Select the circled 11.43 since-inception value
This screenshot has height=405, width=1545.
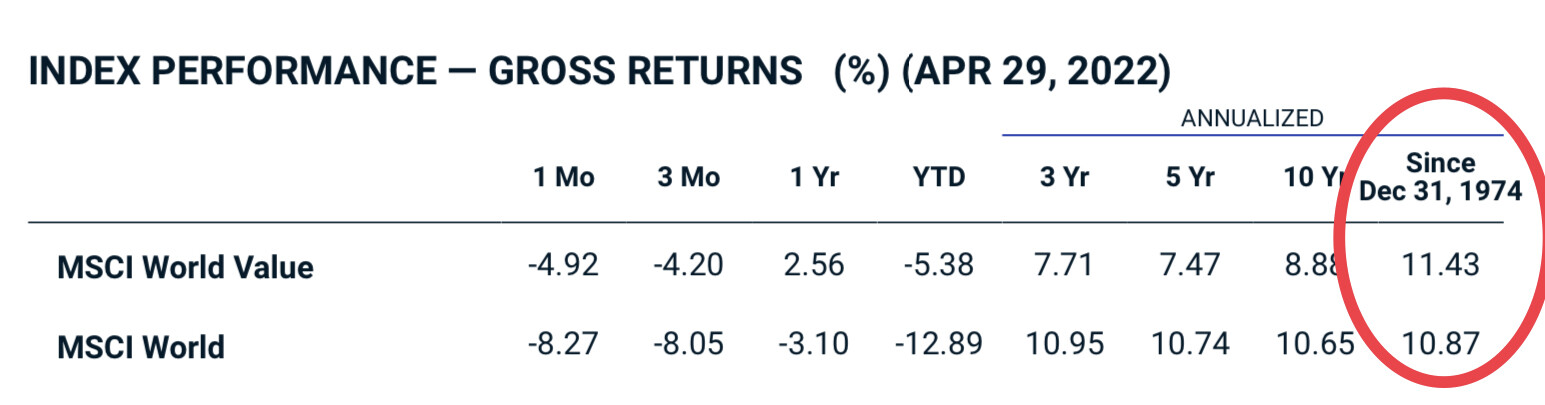tap(1441, 266)
